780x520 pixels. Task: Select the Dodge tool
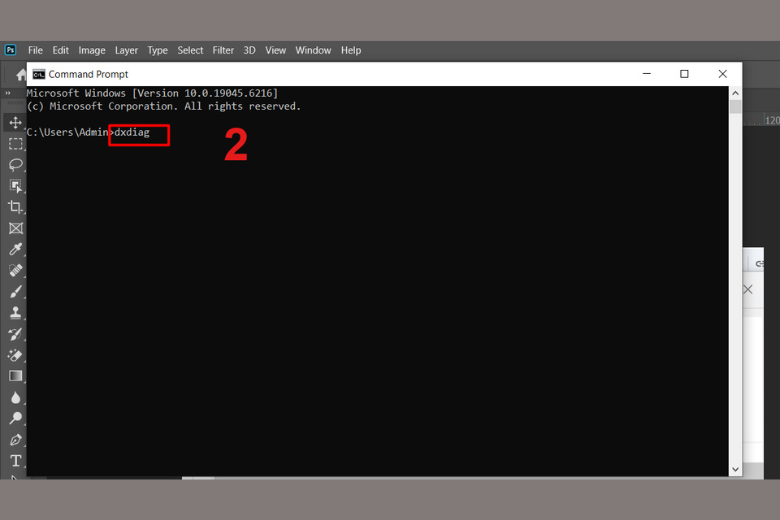(15, 418)
